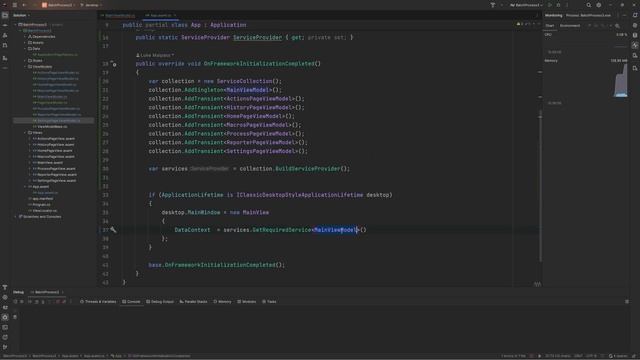Screen dimensions: 640x360
Task: Open Monitoring chart icon in right strip
Action: [x=635, y=45]
